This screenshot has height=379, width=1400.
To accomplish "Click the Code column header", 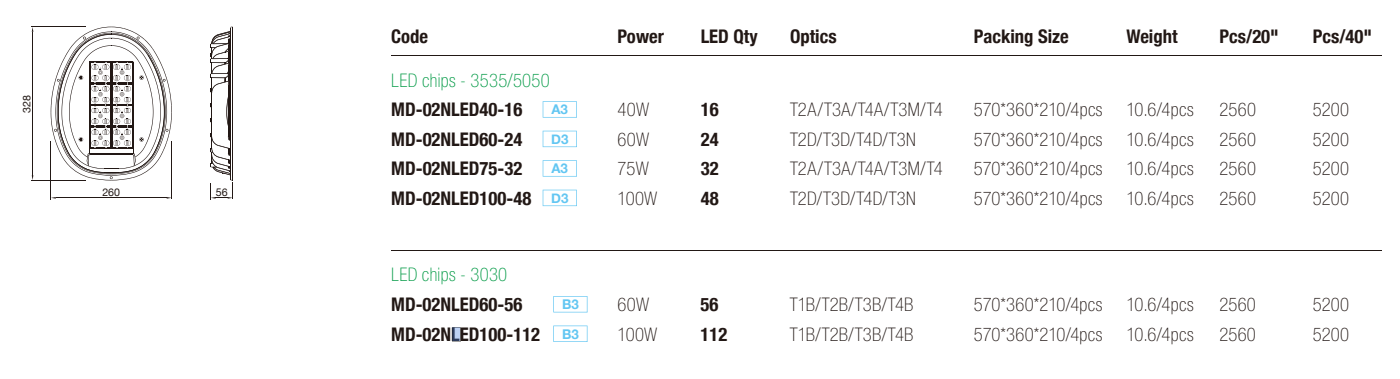I will pos(409,37).
